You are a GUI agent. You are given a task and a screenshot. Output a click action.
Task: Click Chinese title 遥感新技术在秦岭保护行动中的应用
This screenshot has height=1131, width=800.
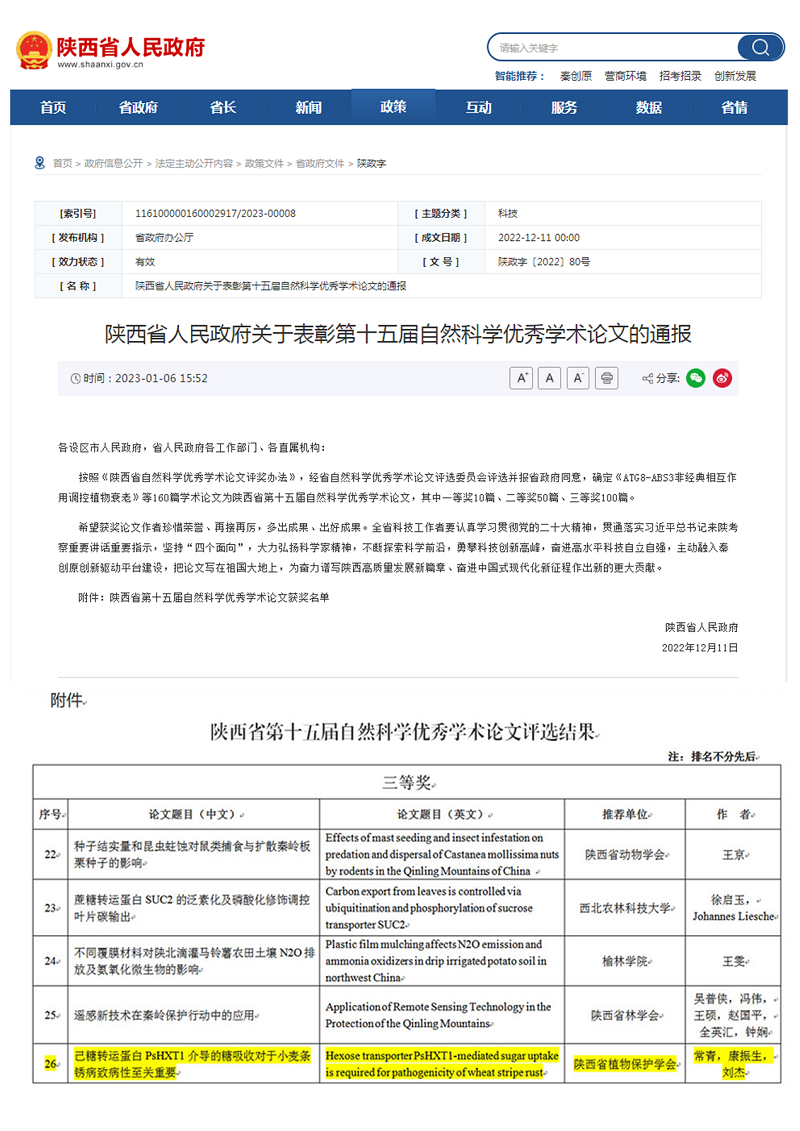(165, 1016)
